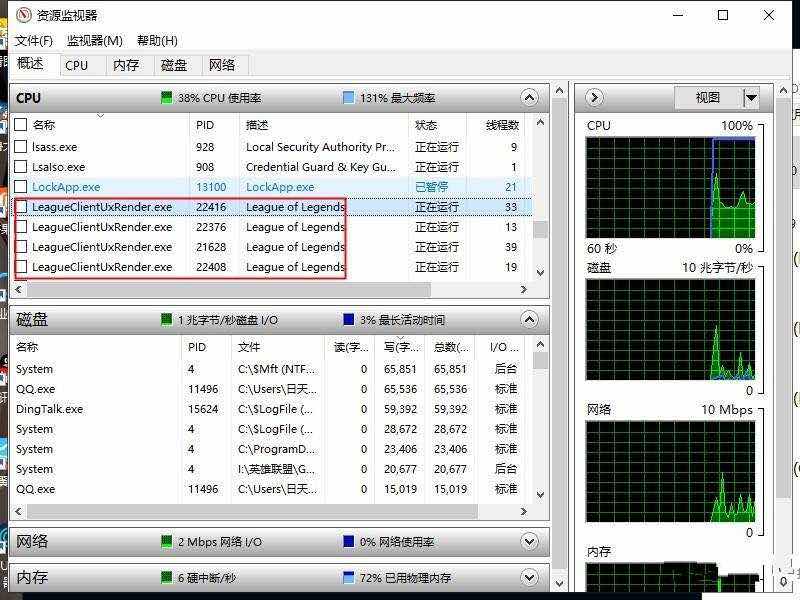Collapse the CPU section chevron

529,97
